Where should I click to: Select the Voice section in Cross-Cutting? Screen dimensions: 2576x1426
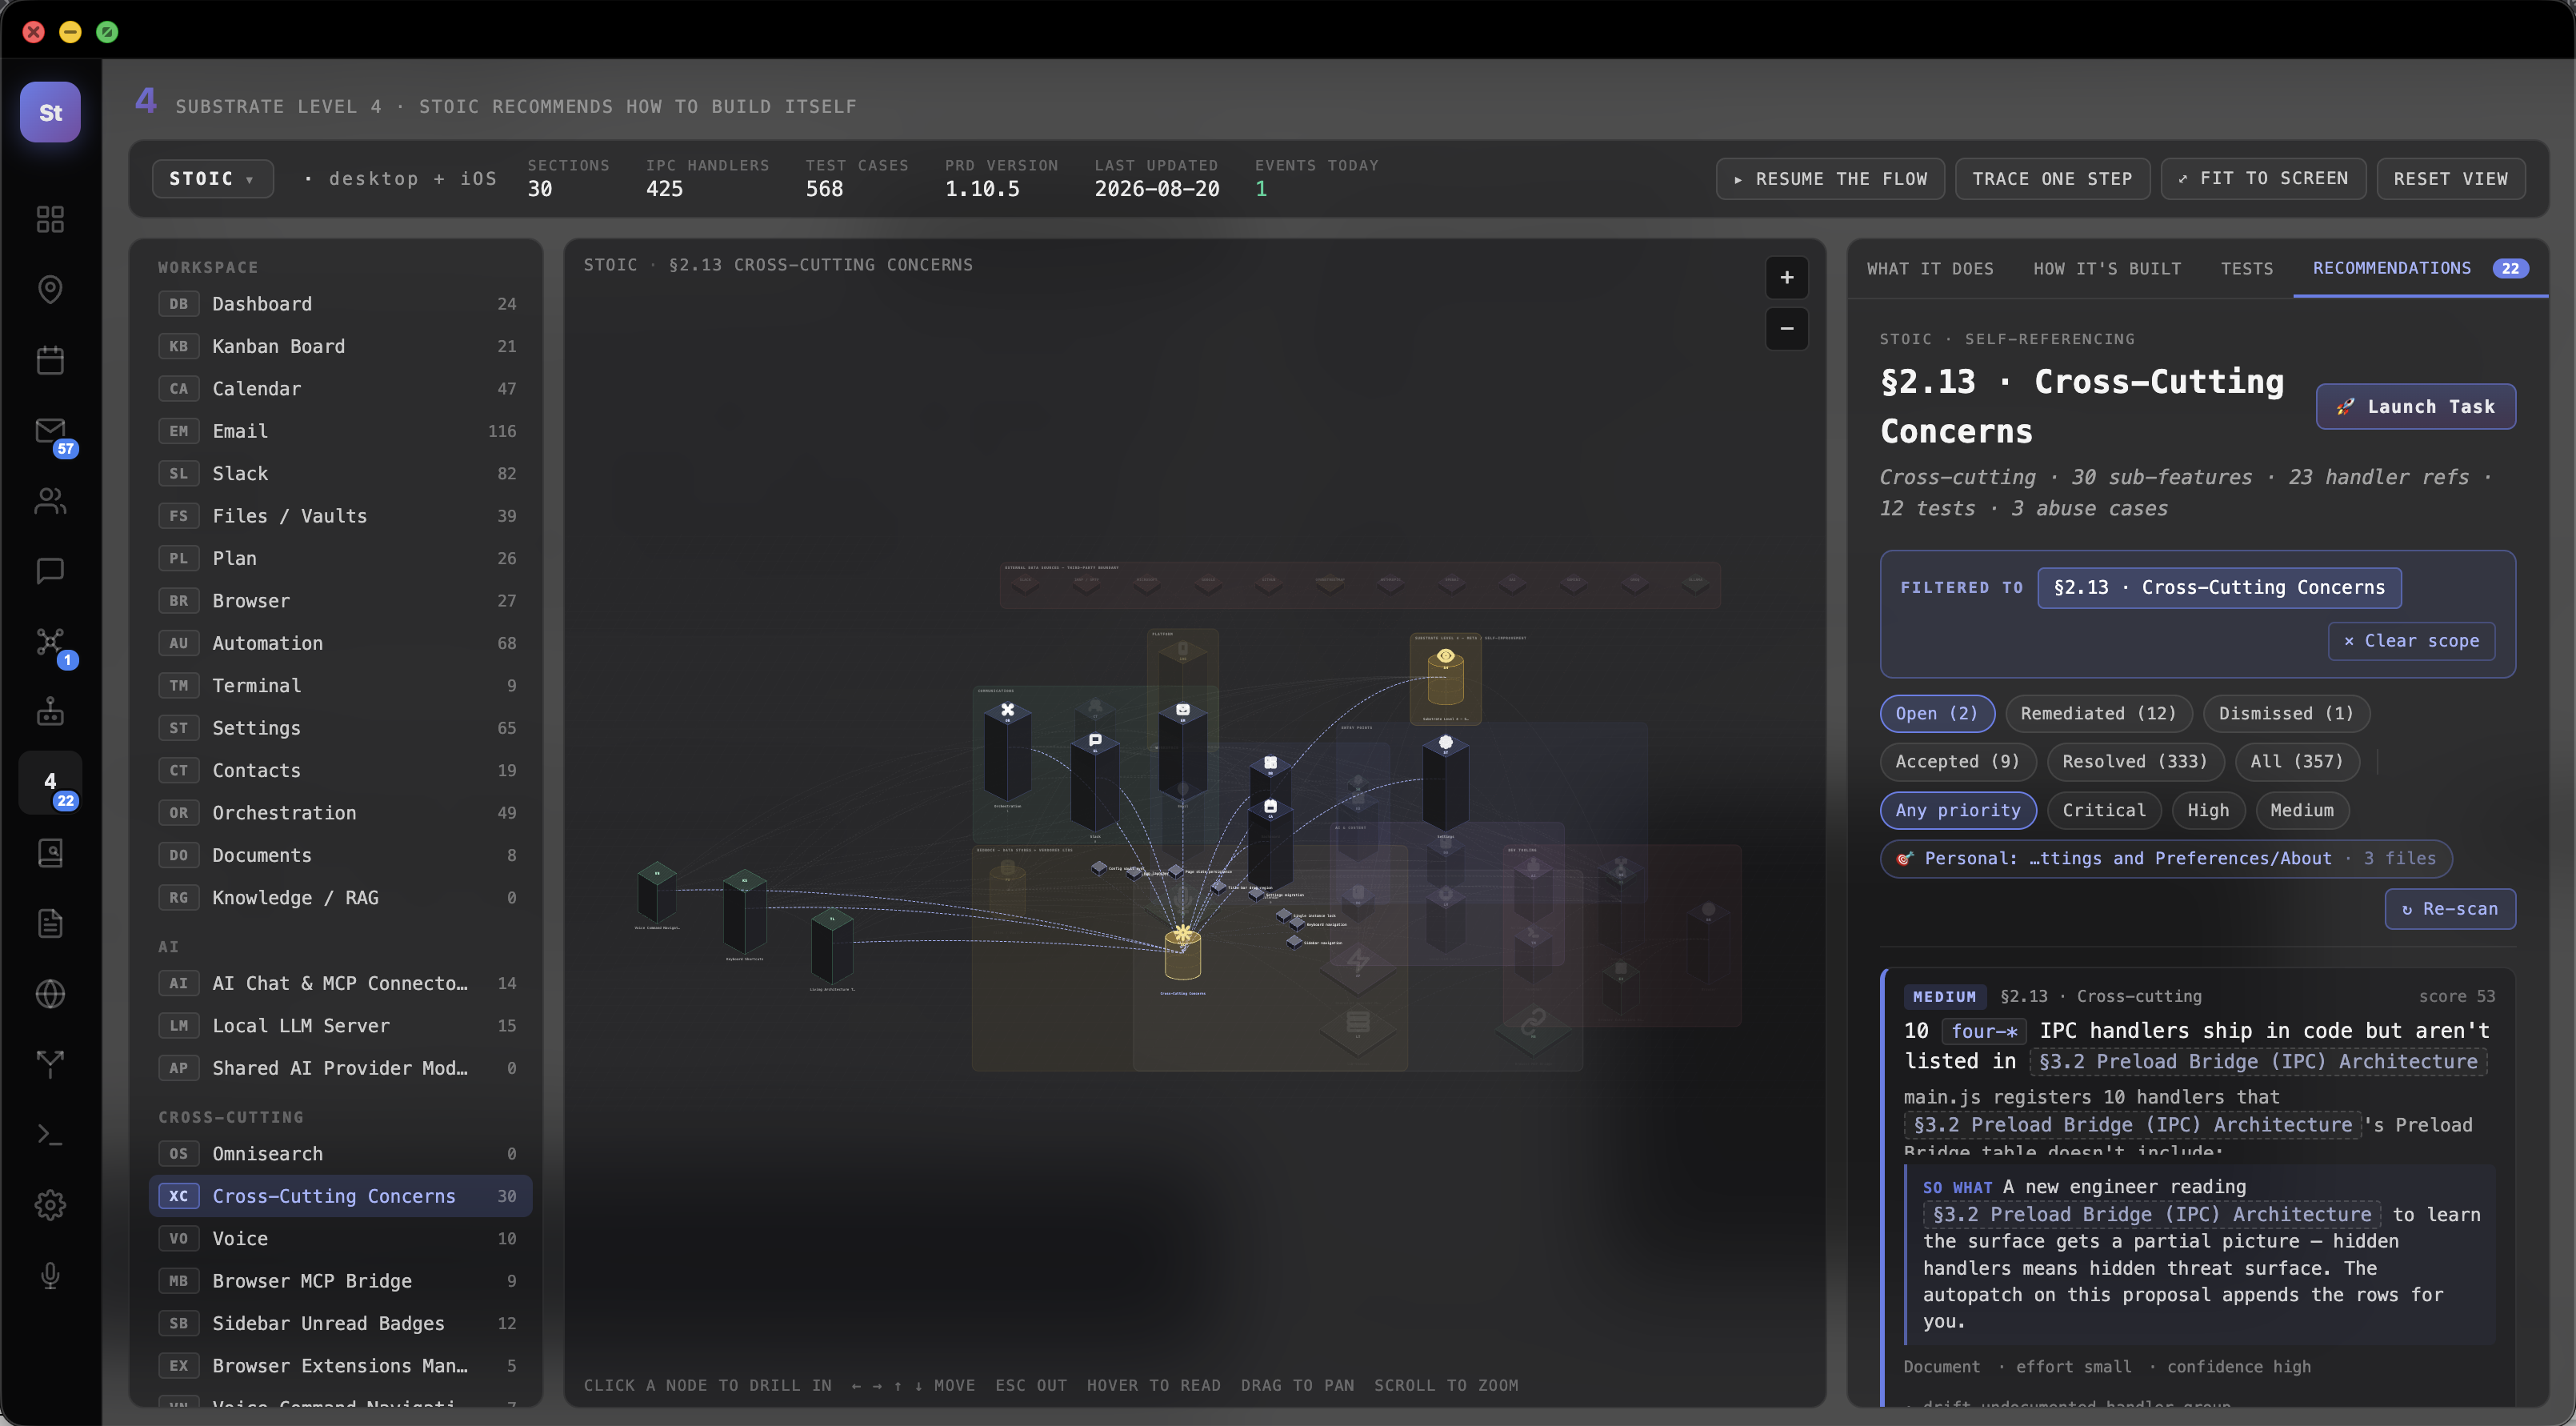(340, 1239)
